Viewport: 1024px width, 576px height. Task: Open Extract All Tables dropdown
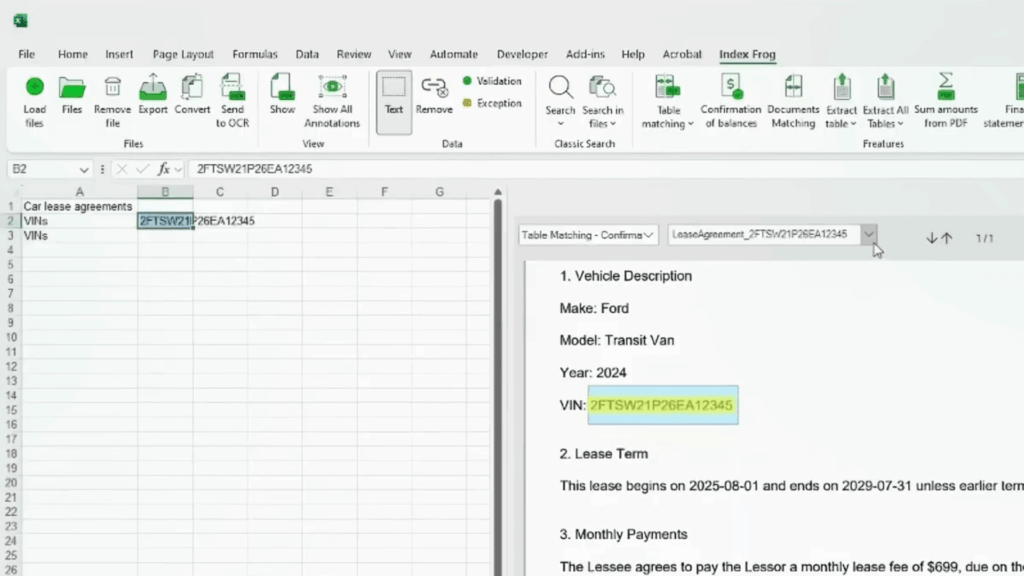pyautogui.click(x=900, y=124)
